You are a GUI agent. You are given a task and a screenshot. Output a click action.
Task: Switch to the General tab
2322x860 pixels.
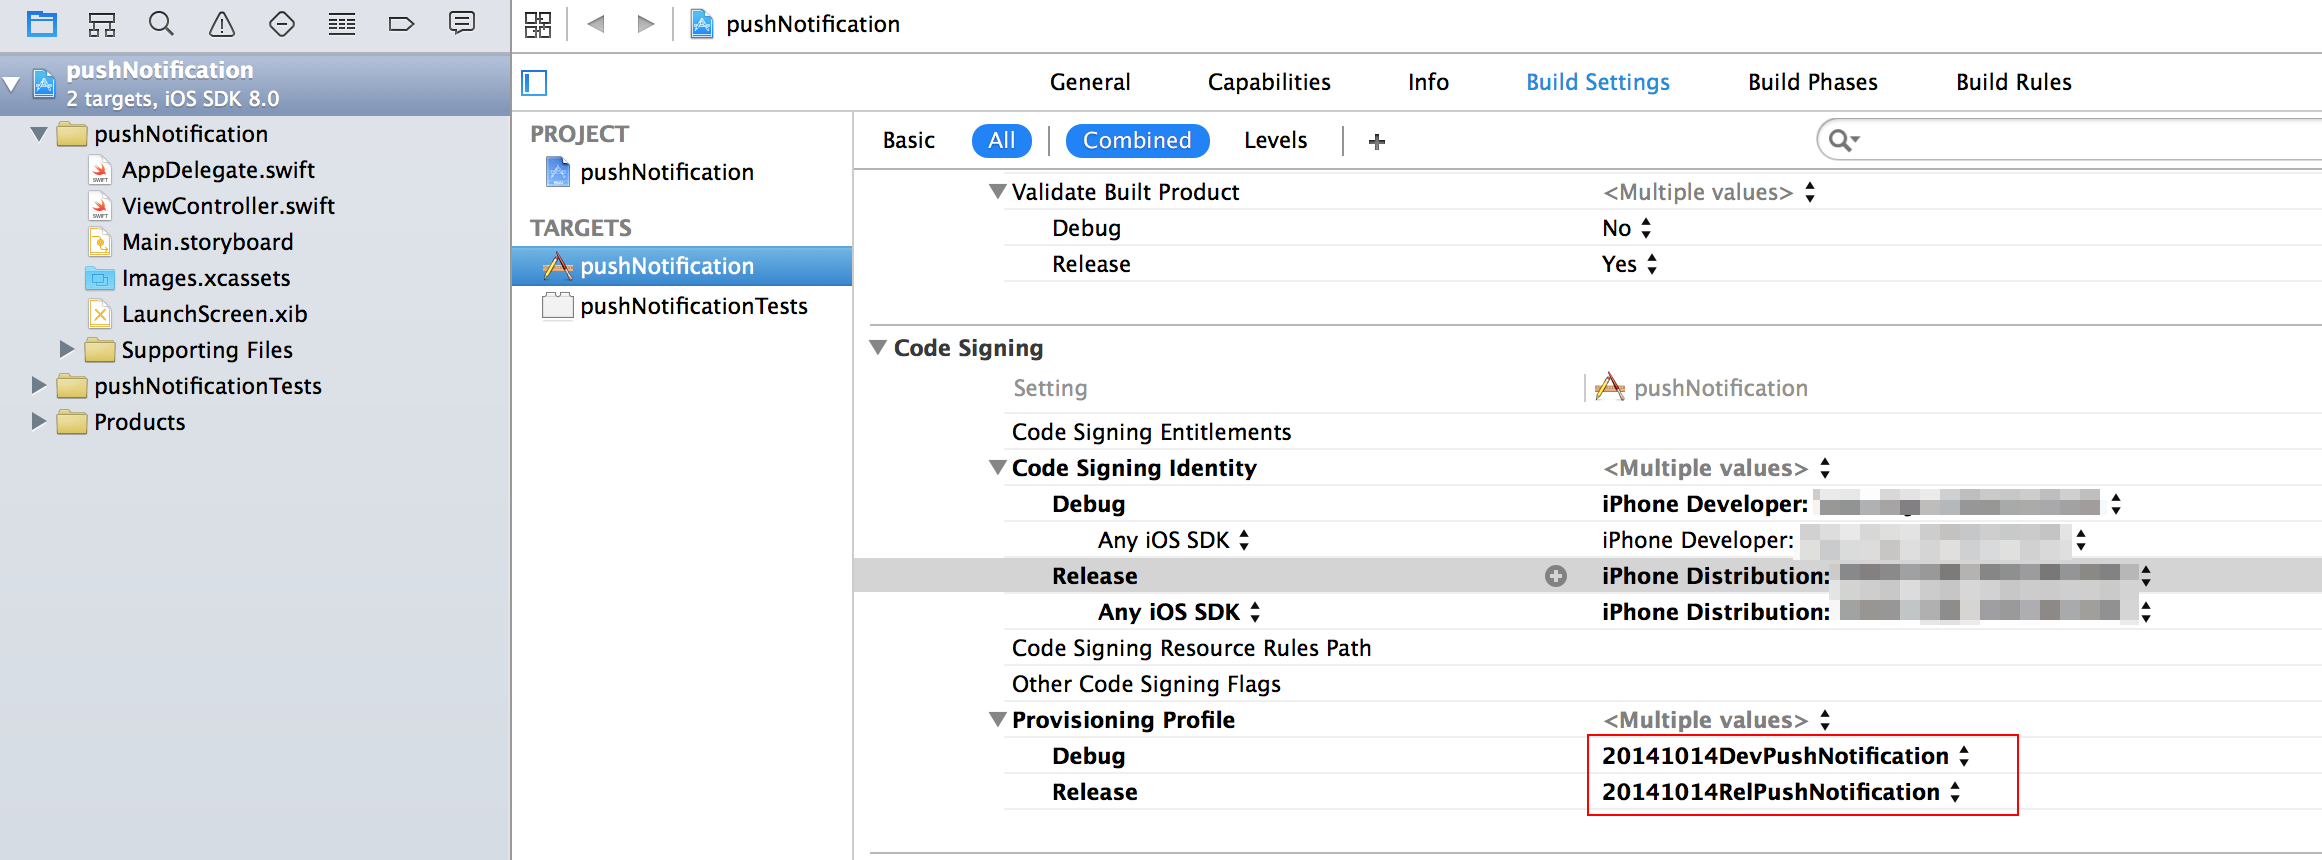1090,82
